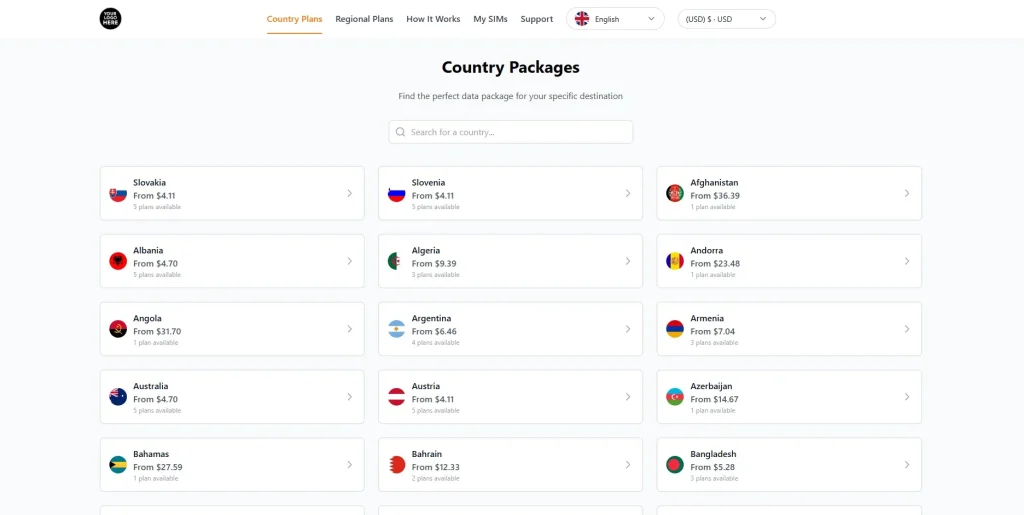Open the USD currency selector

pyautogui.click(x=726, y=19)
